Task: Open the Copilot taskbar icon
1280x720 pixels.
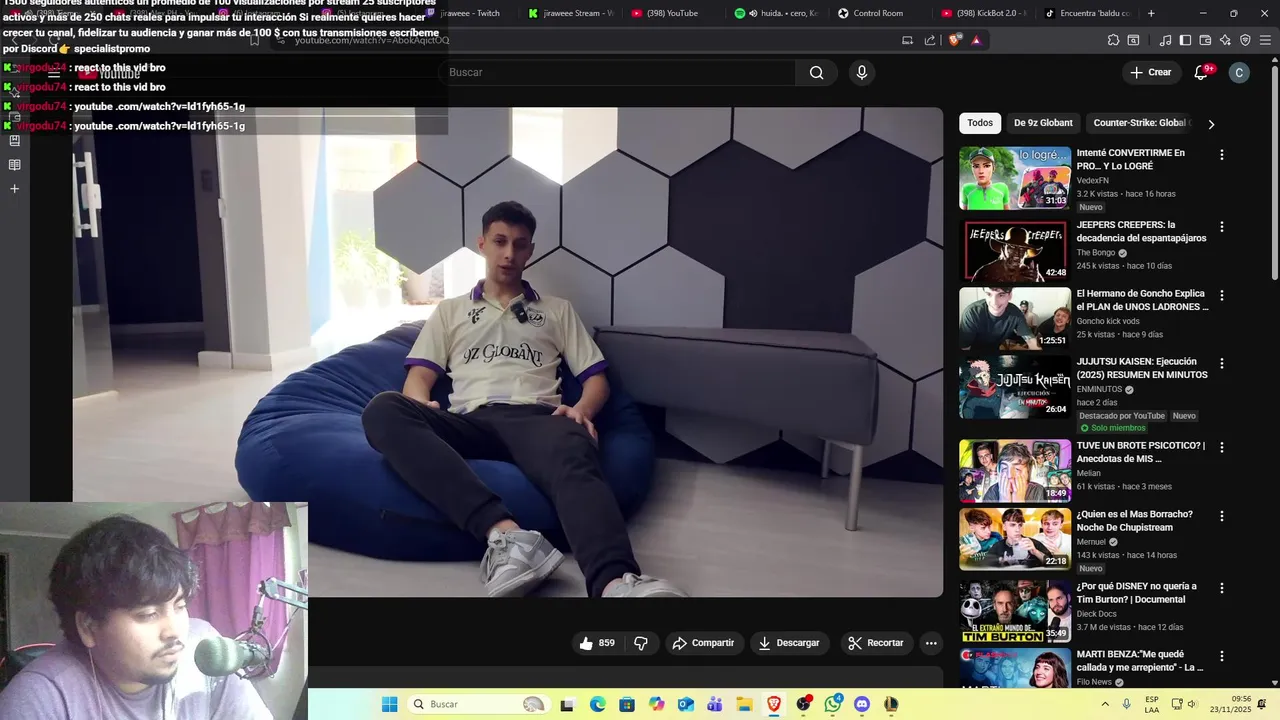Action: pyautogui.click(x=656, y=704)
